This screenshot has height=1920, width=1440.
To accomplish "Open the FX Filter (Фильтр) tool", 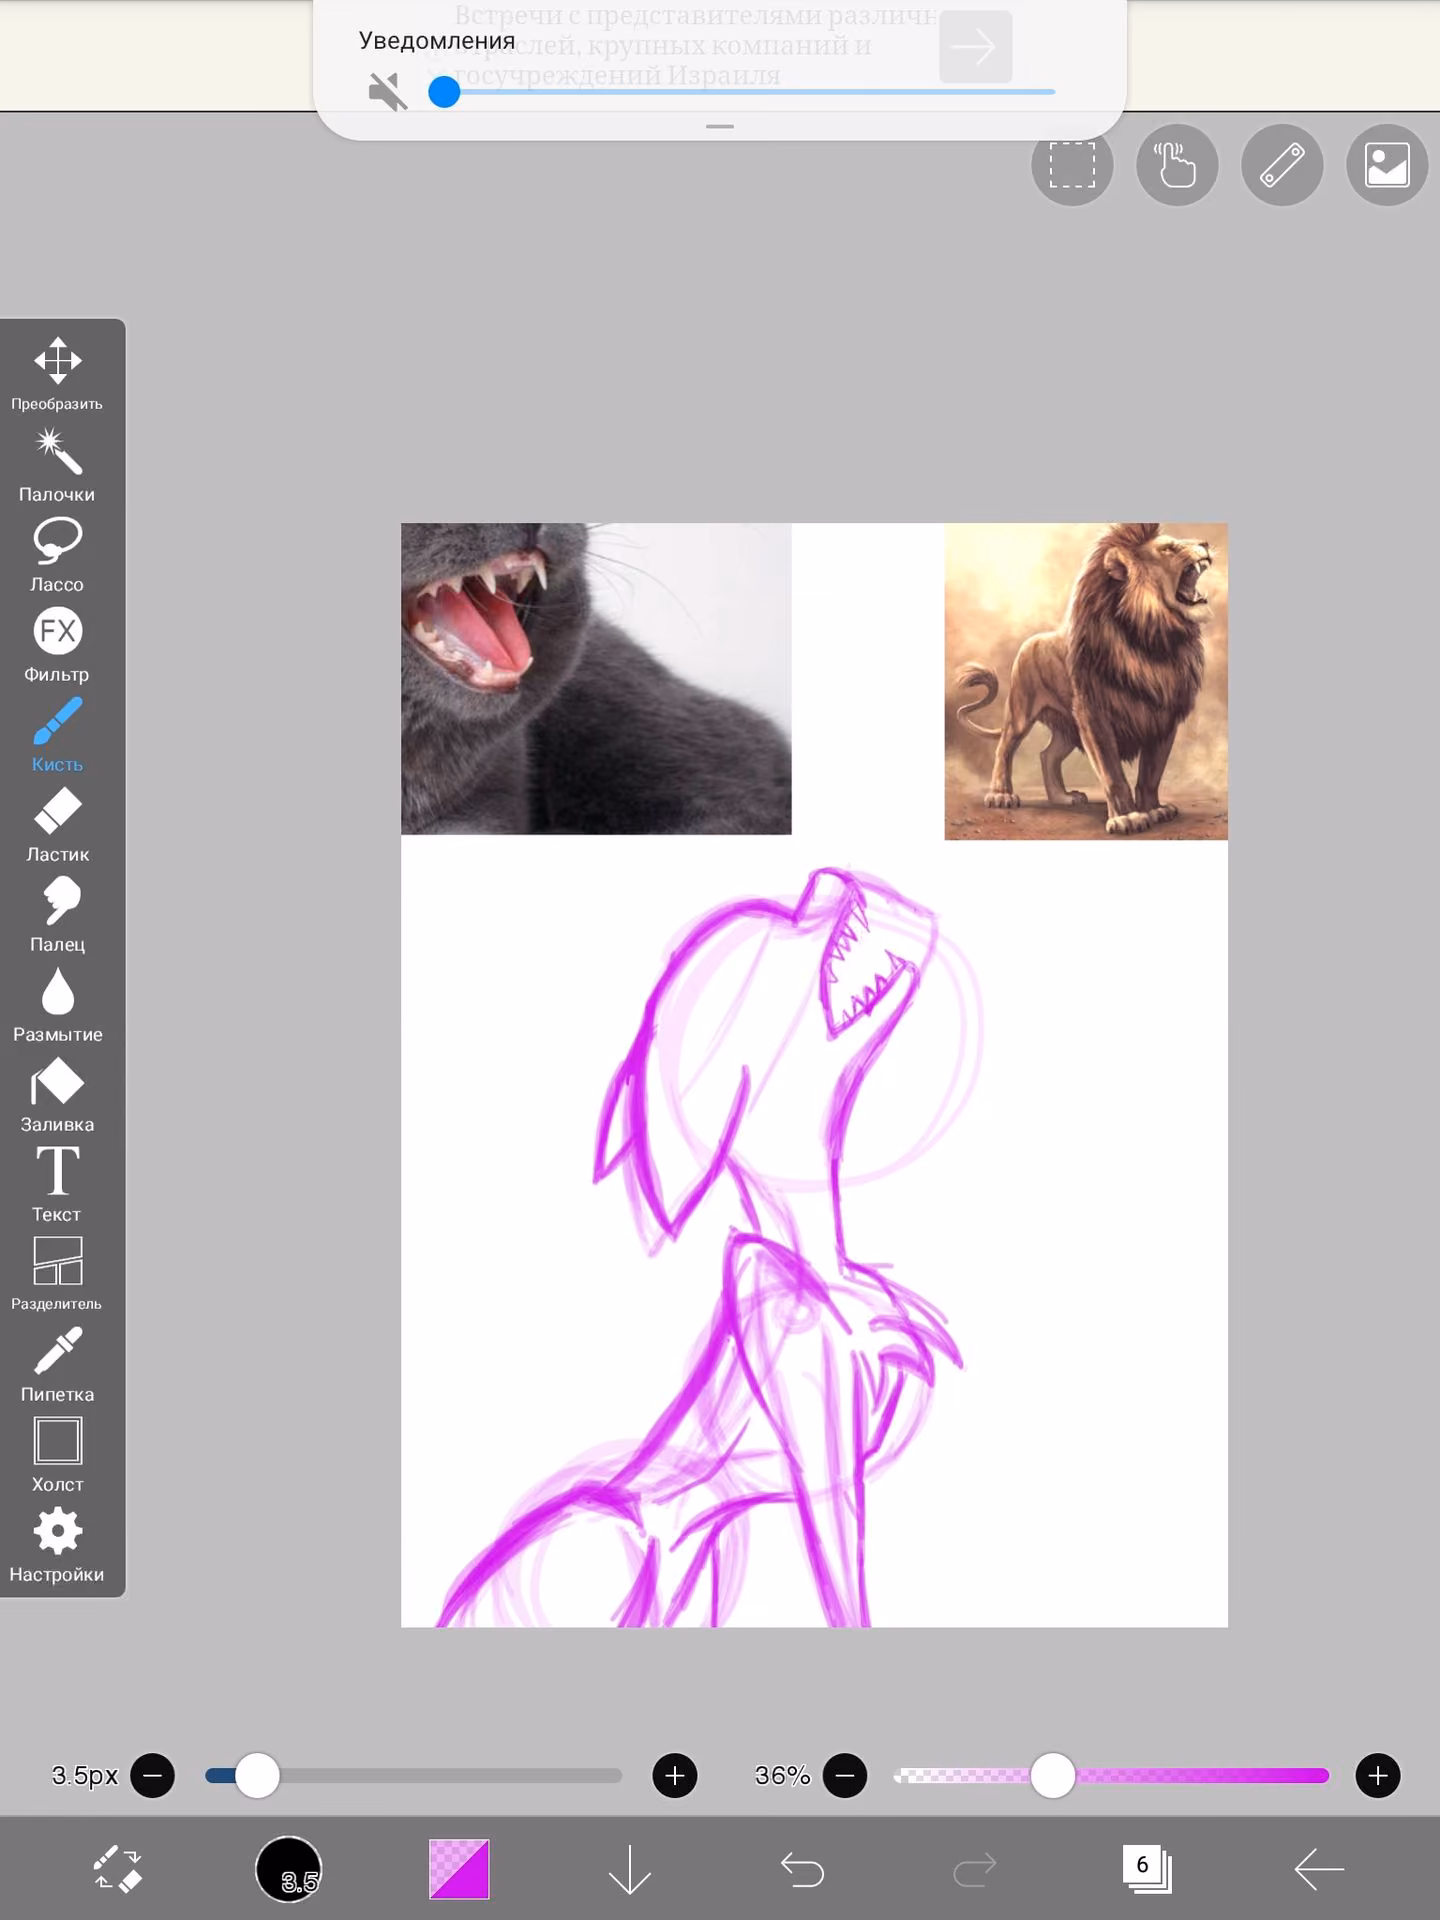I will coord(57,645).
